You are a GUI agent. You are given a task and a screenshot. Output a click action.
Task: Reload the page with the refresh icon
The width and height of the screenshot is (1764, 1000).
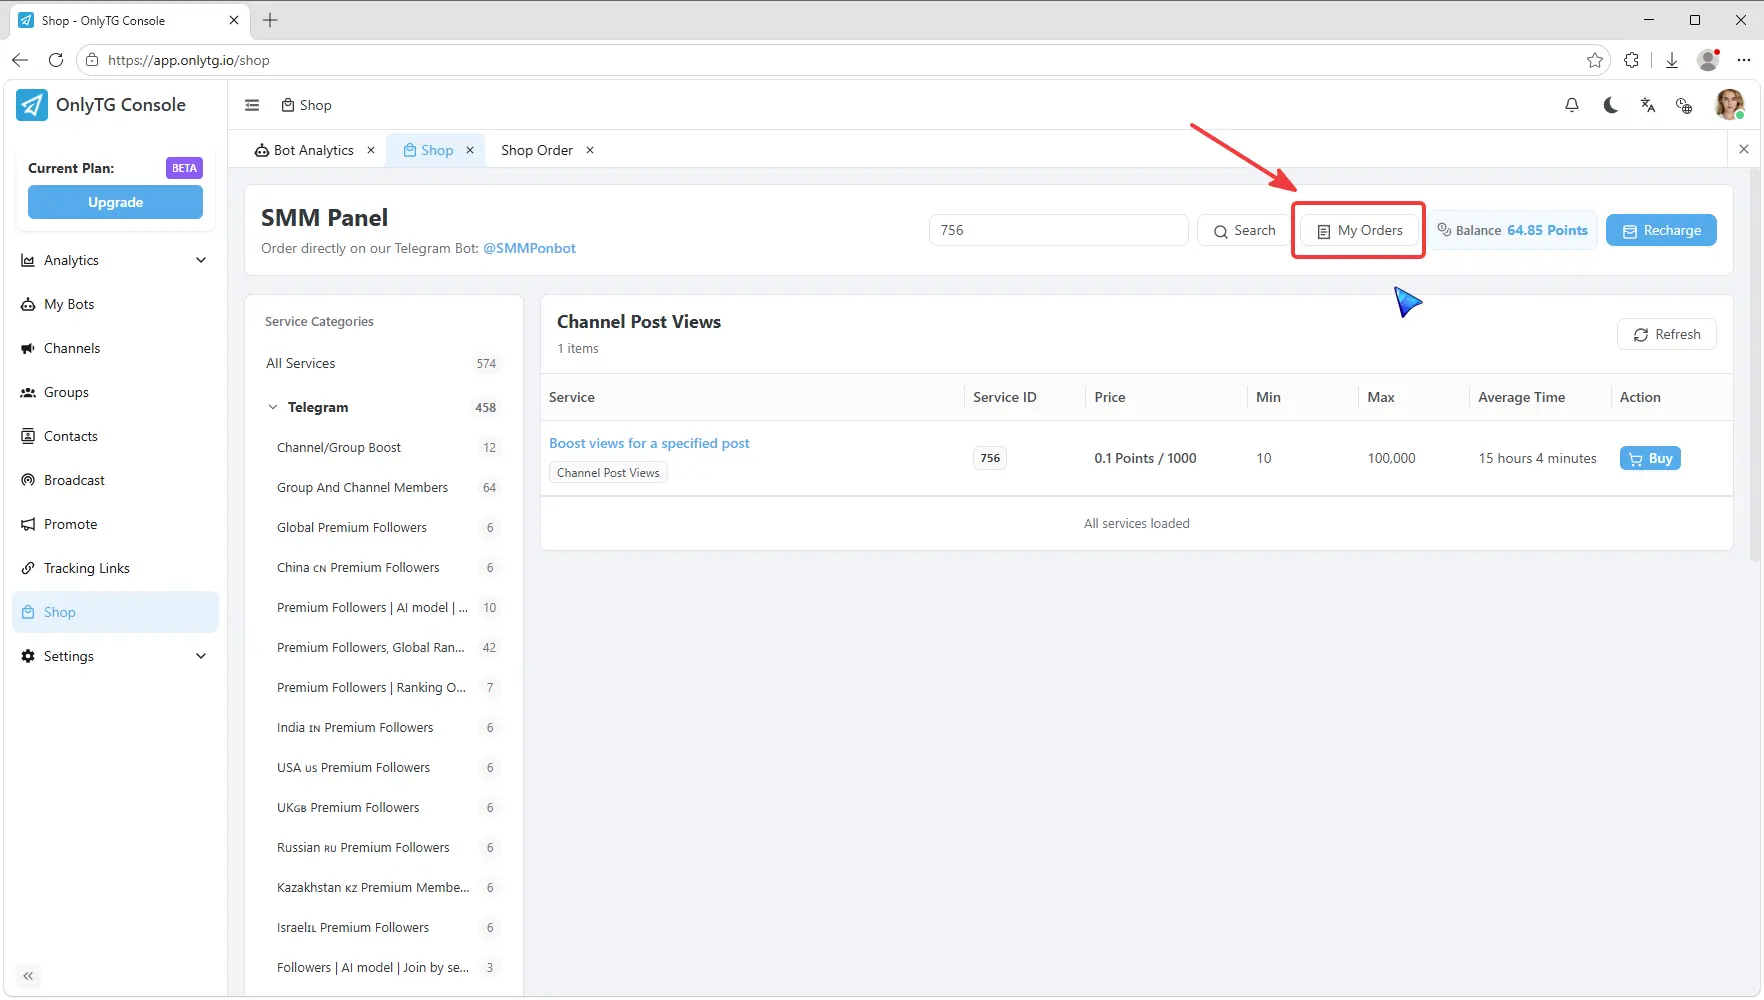(56, 60)
